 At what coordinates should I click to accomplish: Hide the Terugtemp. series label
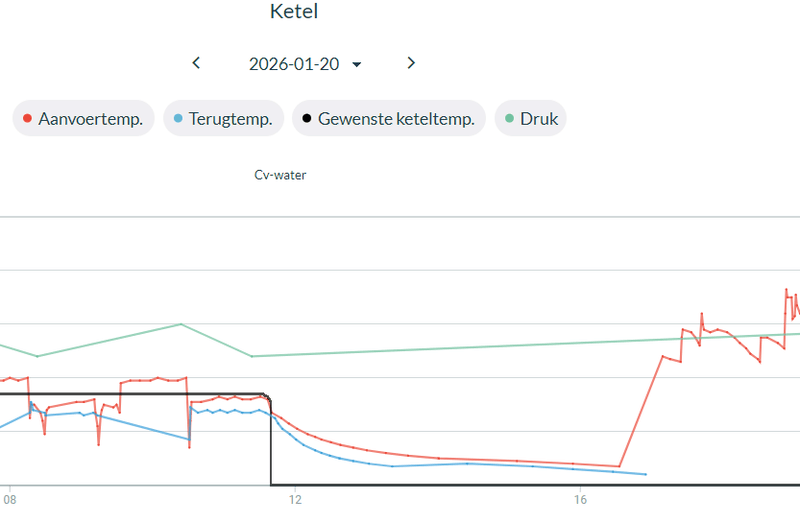230,119
